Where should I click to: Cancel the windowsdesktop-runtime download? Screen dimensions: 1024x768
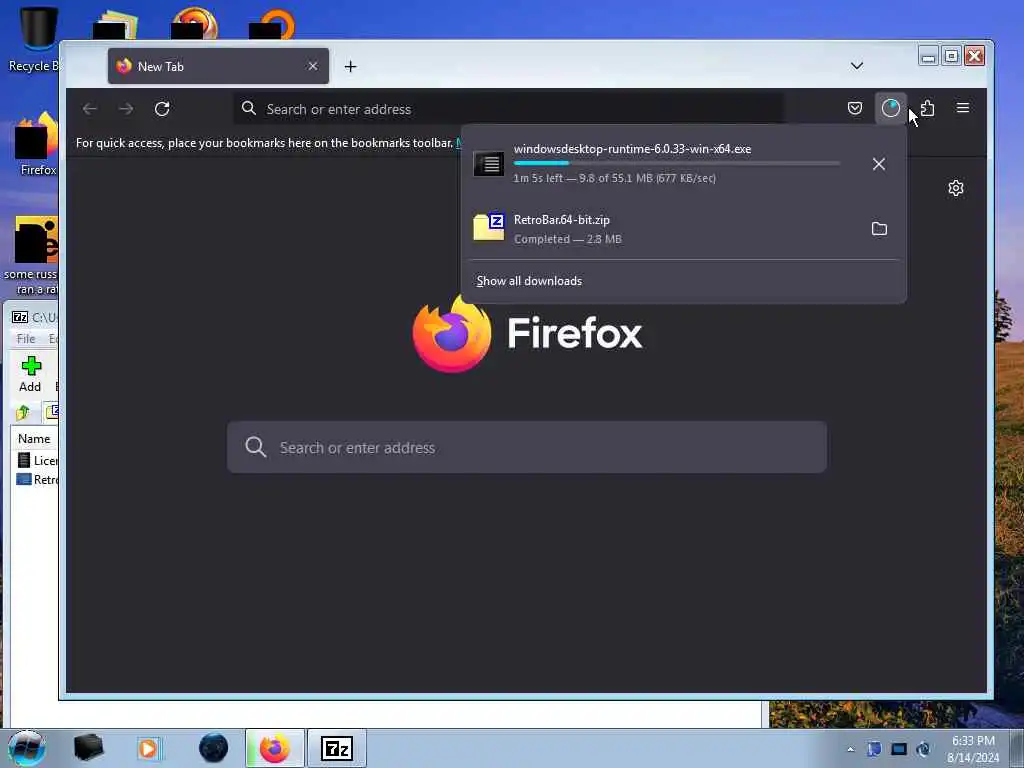click(x=879, y=164)
